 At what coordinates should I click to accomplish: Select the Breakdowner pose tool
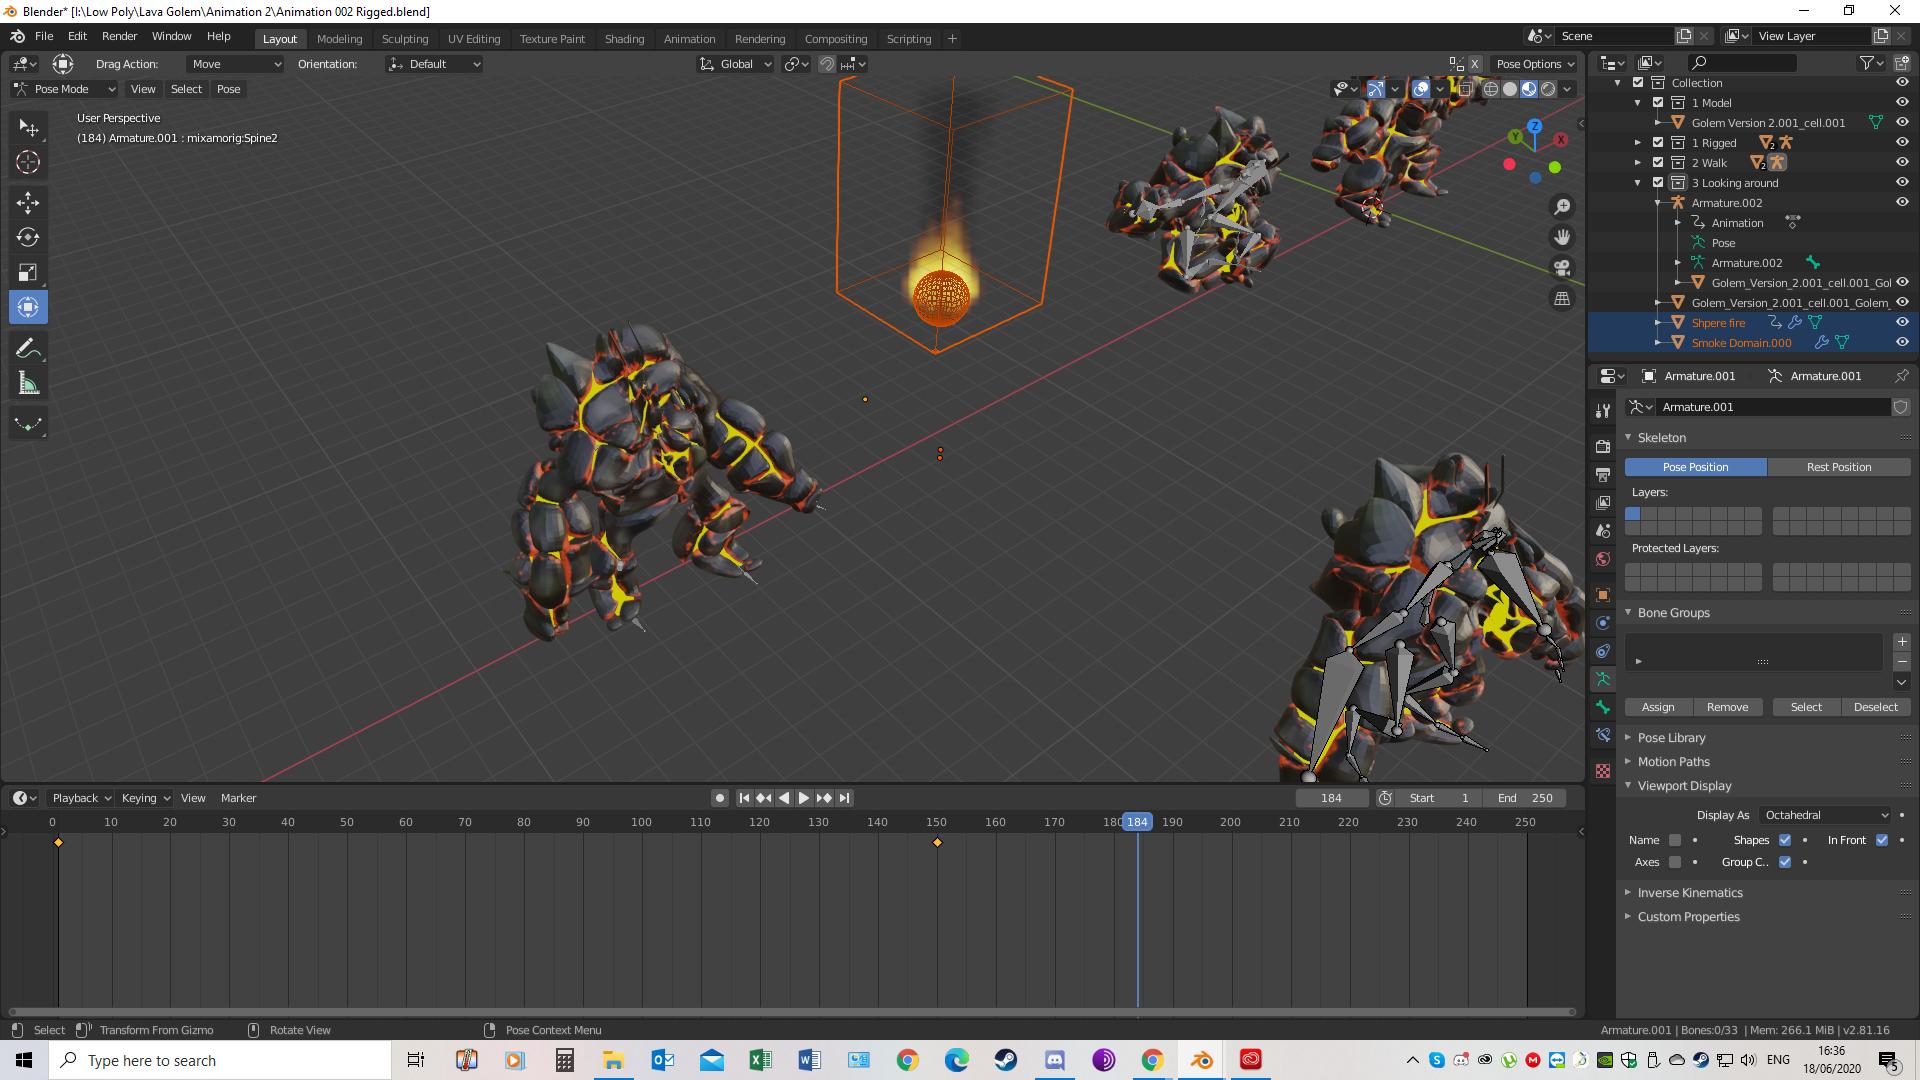[x=28, y=424]
